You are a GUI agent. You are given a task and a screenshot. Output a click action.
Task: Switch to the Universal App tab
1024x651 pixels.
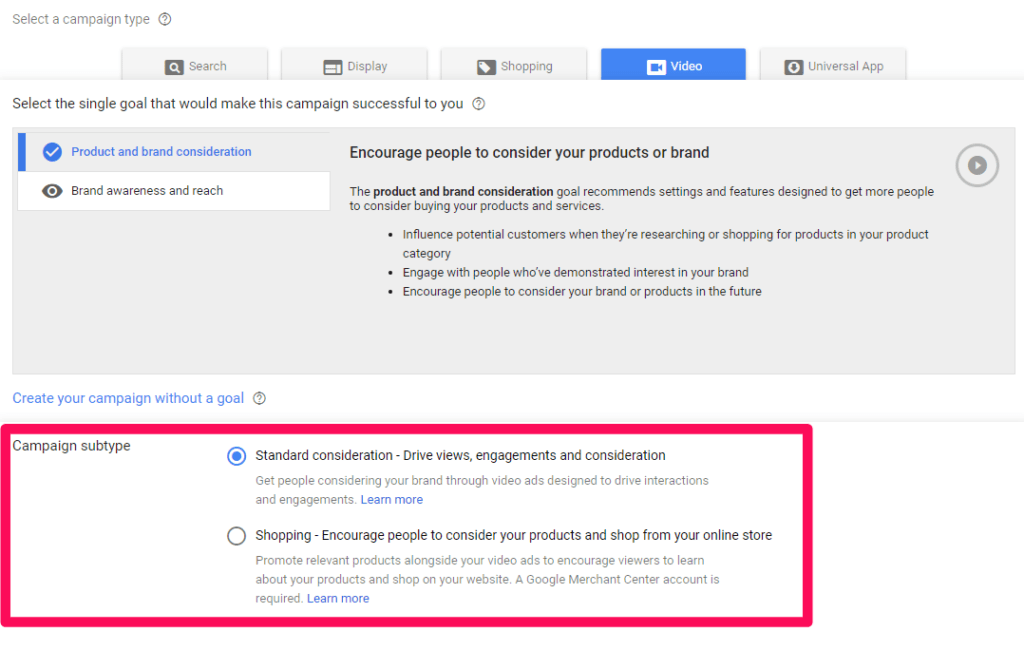coord(832,66)
